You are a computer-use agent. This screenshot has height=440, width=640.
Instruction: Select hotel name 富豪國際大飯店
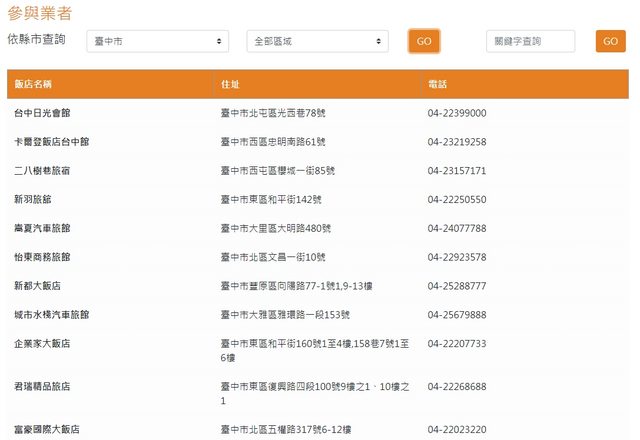(47, 429)
